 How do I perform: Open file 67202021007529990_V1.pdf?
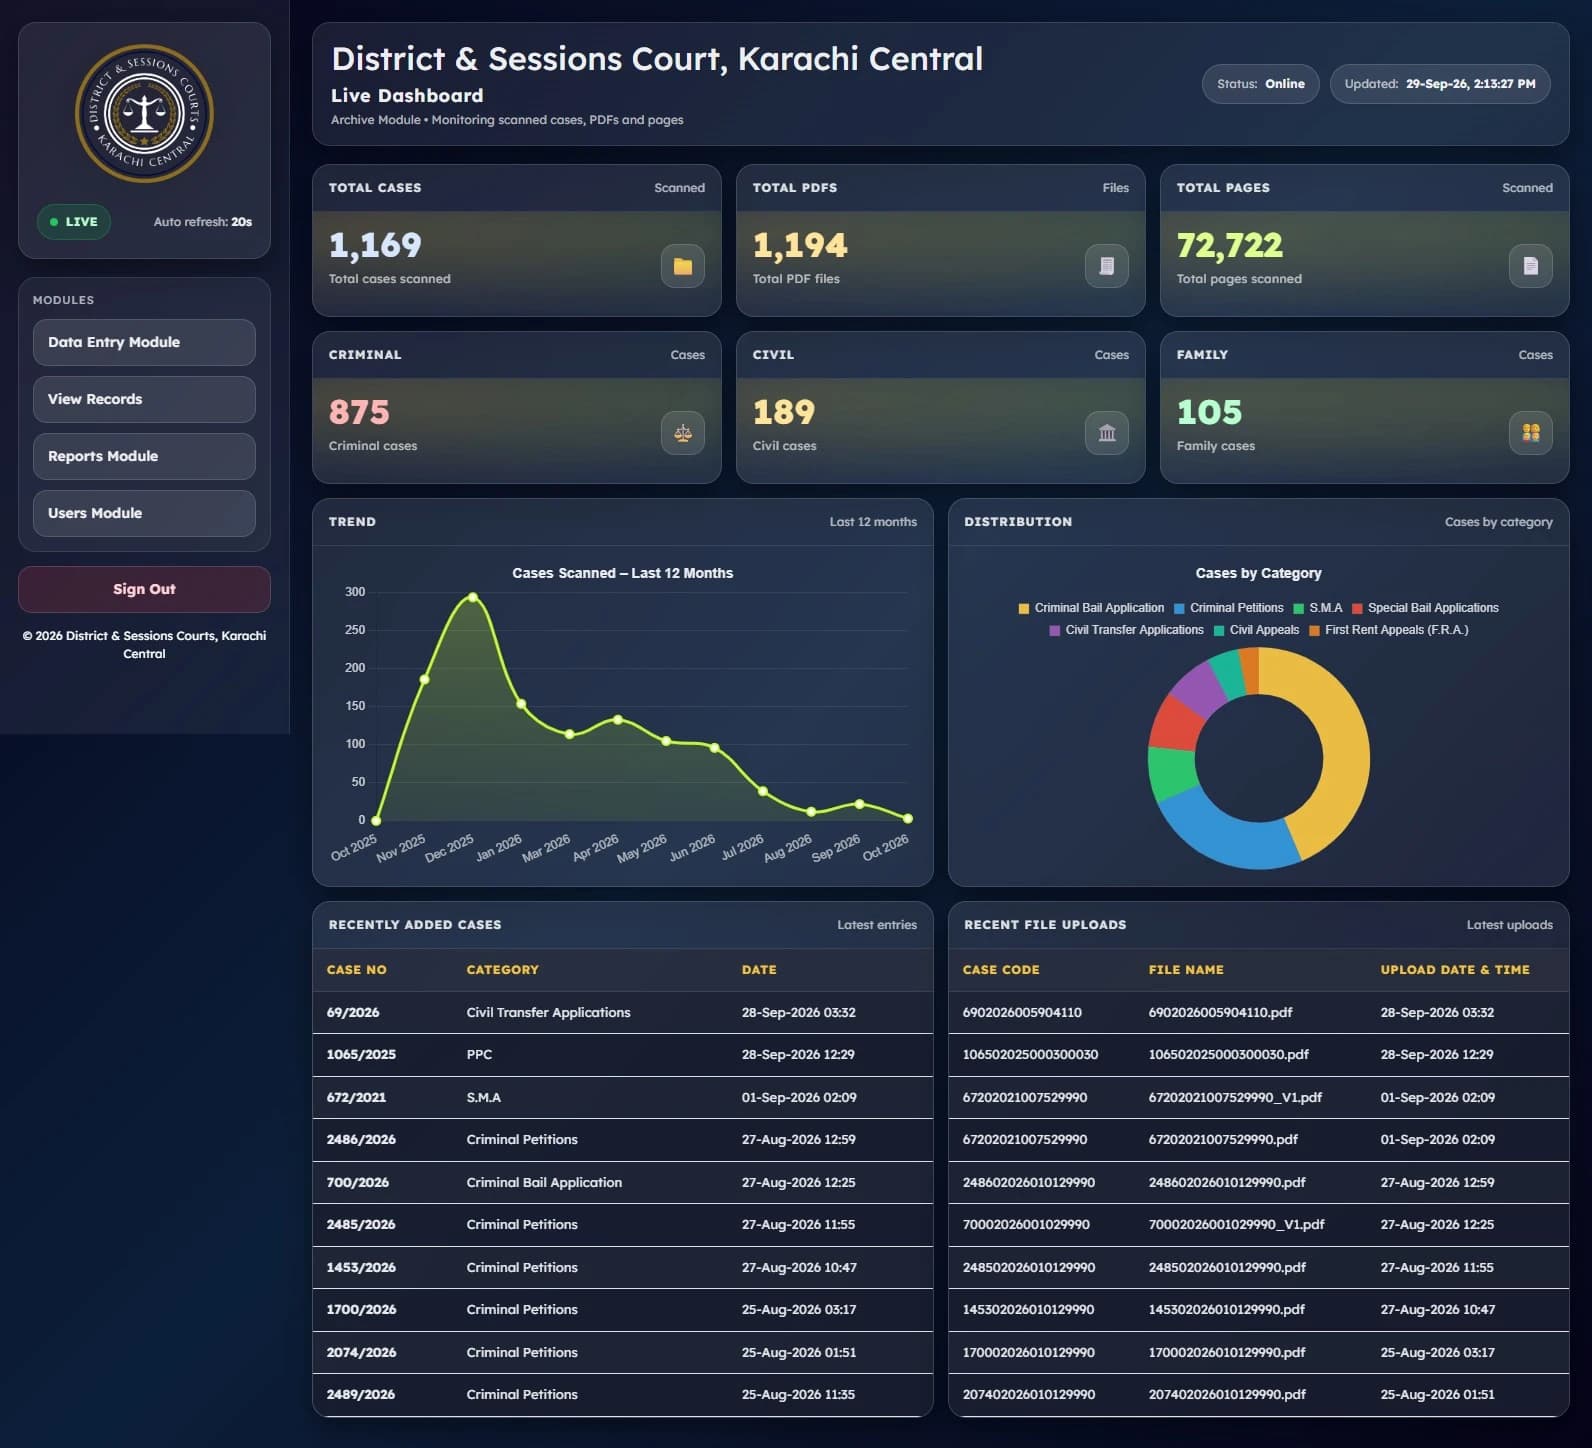coord(1235,1097)
